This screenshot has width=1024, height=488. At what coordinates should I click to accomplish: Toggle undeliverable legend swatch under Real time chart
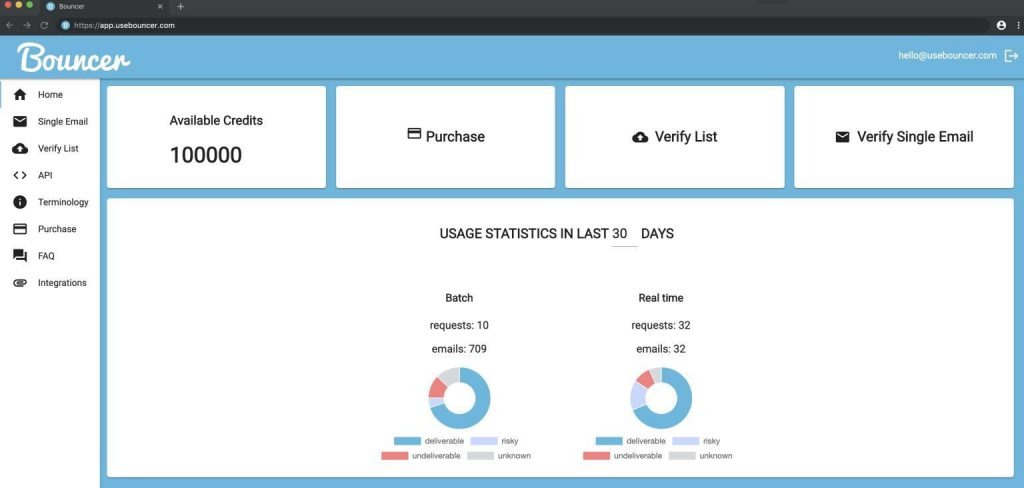[x=596, y=456]
